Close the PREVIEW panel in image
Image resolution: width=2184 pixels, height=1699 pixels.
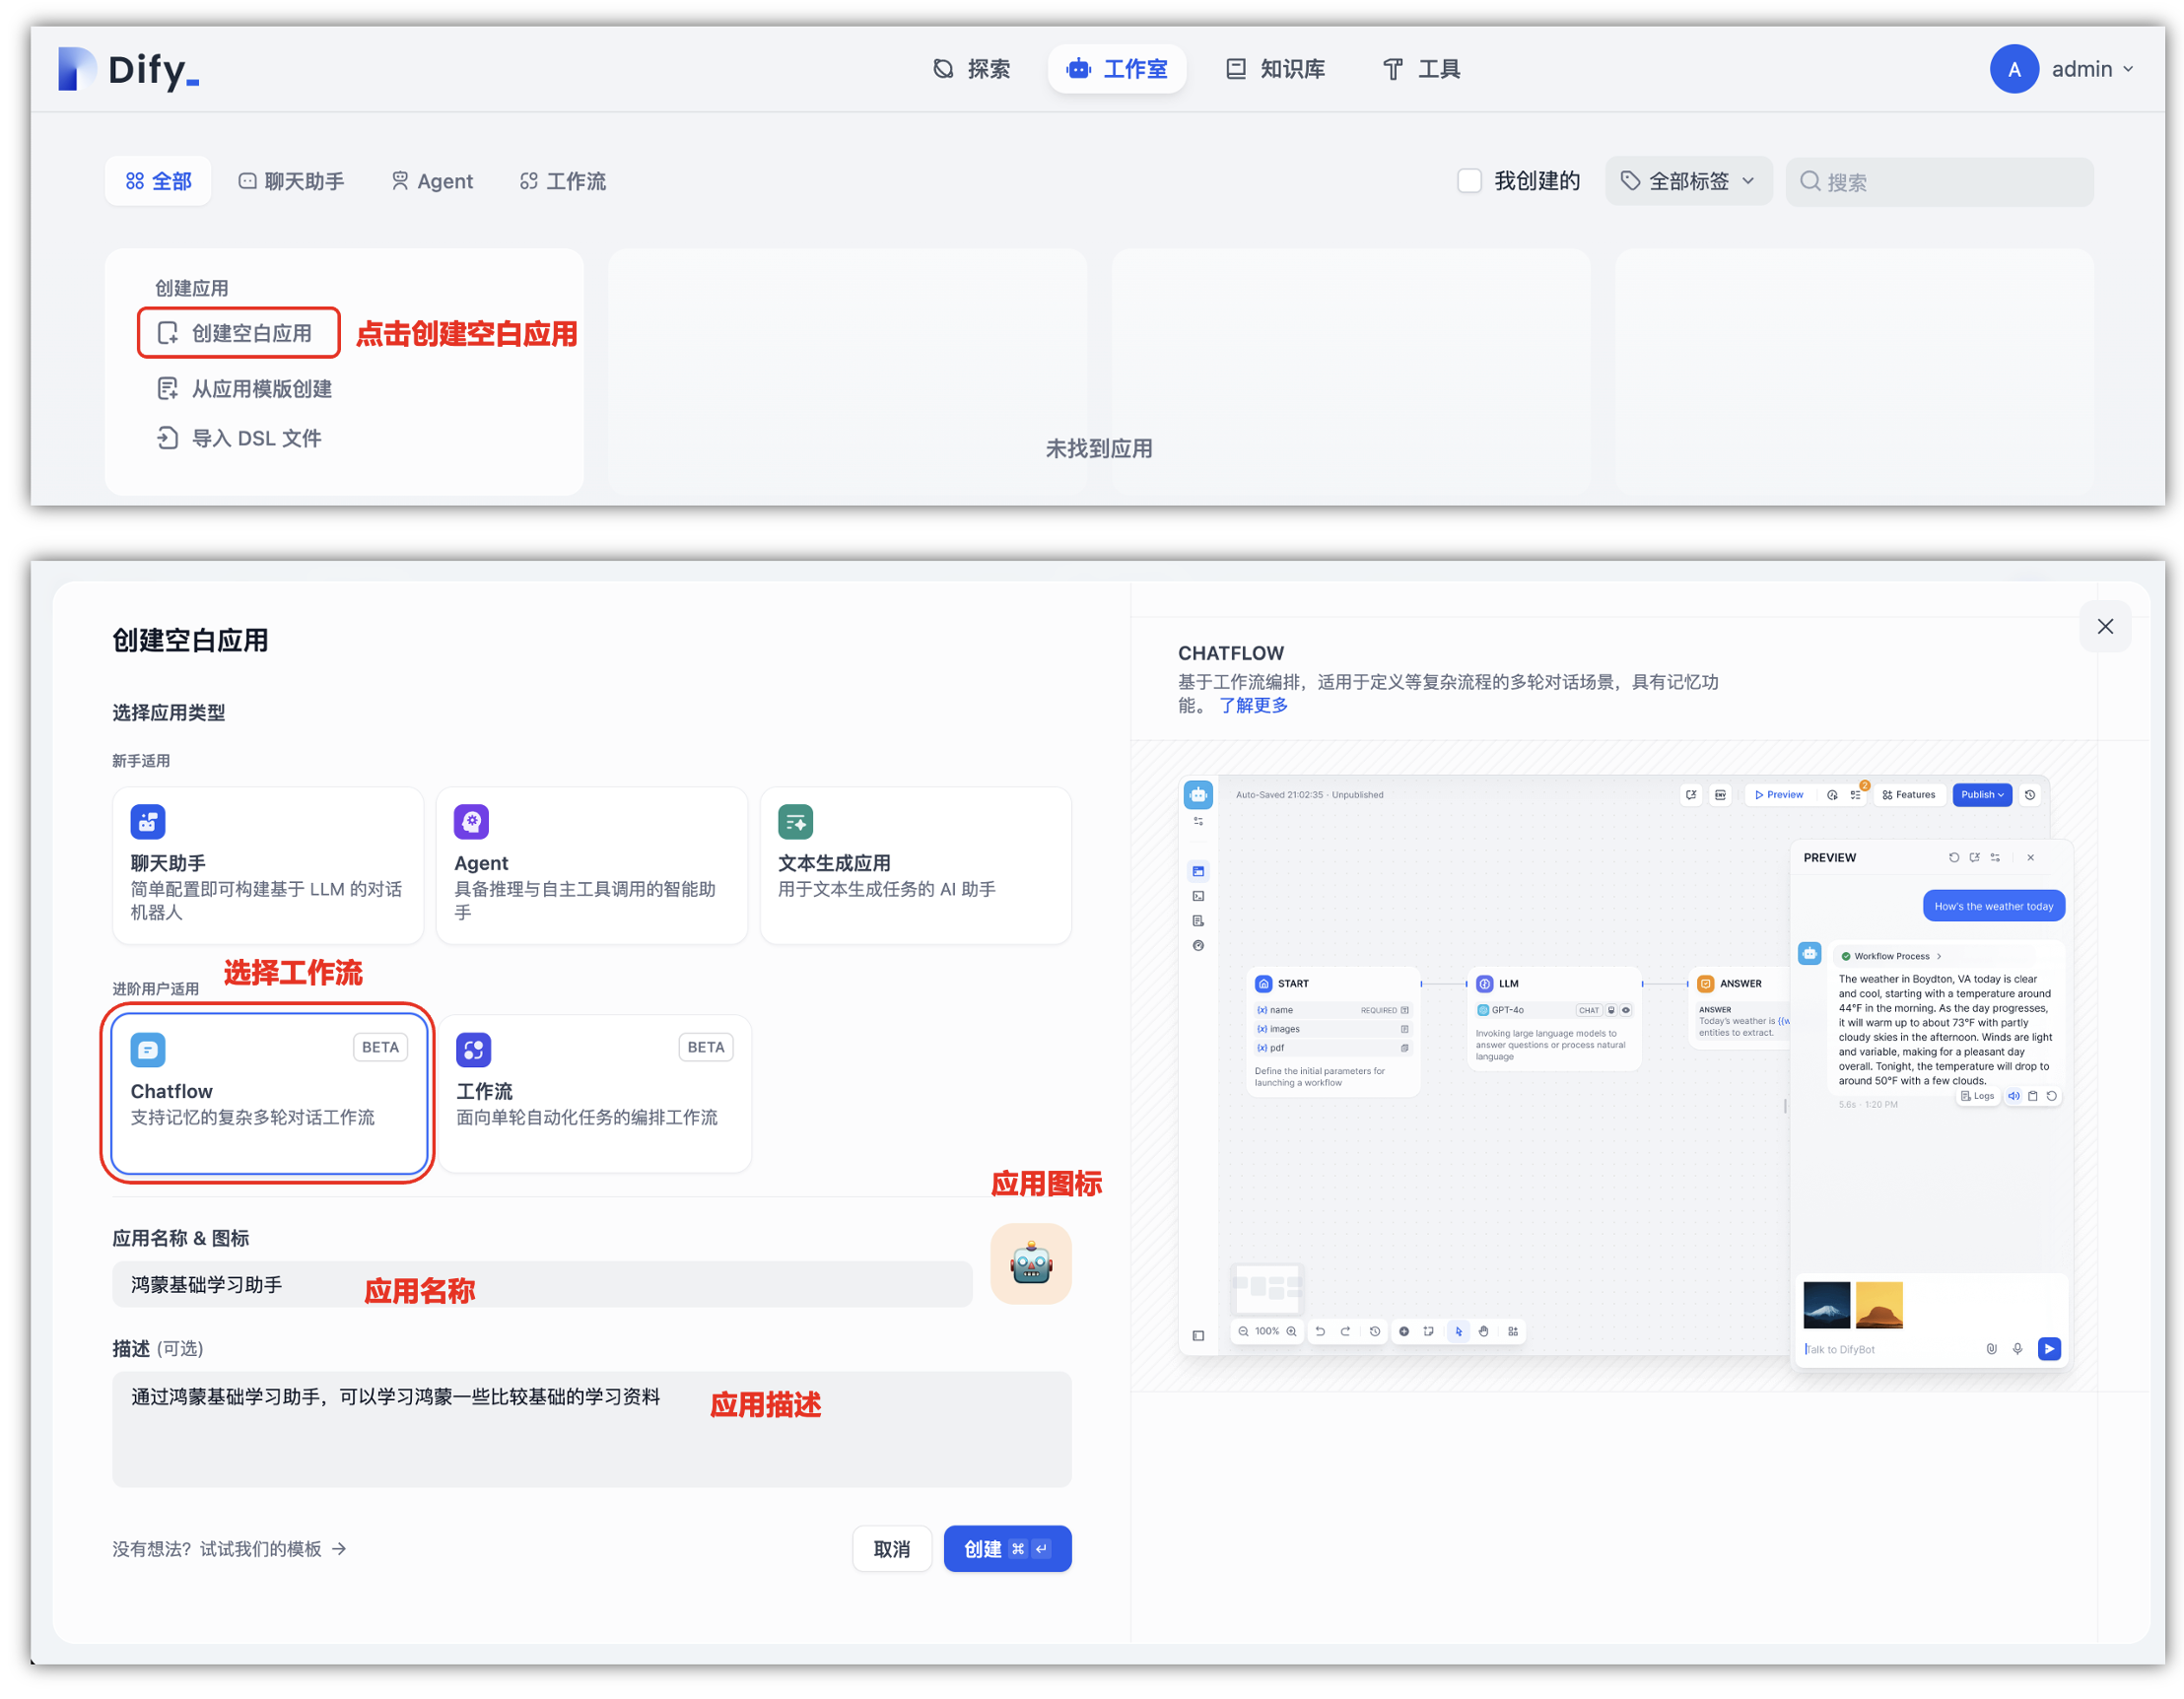(x=2031, y=858)
